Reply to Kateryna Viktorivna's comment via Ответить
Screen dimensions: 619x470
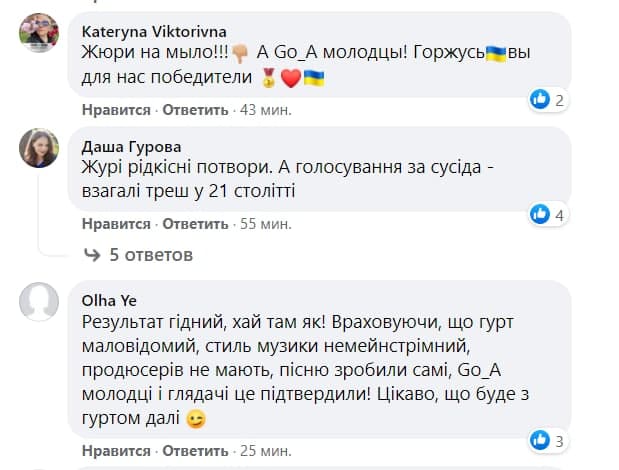coord(188,110)
